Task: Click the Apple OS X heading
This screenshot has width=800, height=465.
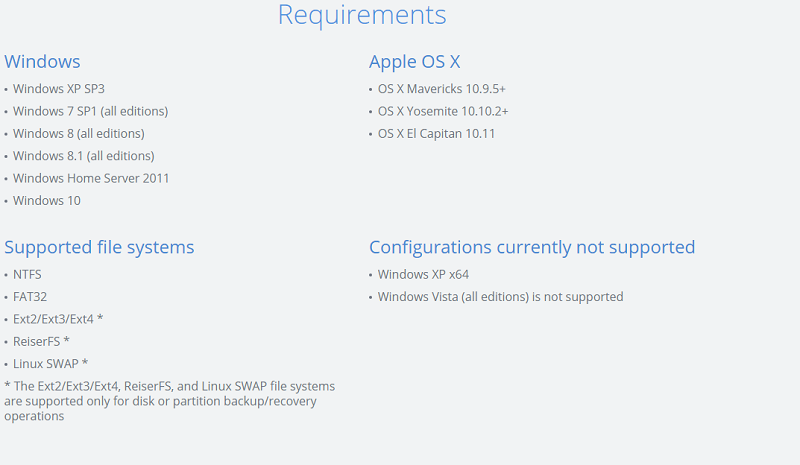Action: click(x=414, y=62)
